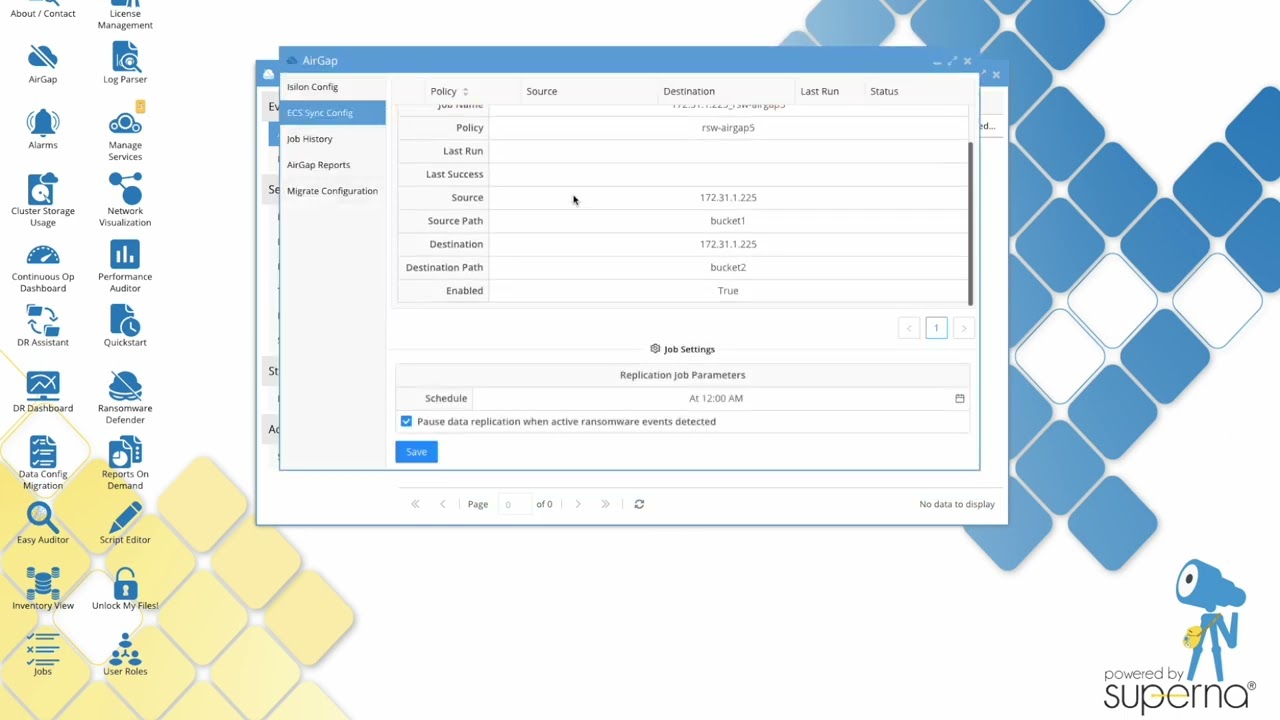The image size is (1280, 720).
Task: Open Unlock My Files icon
Action: coord(125,590)
